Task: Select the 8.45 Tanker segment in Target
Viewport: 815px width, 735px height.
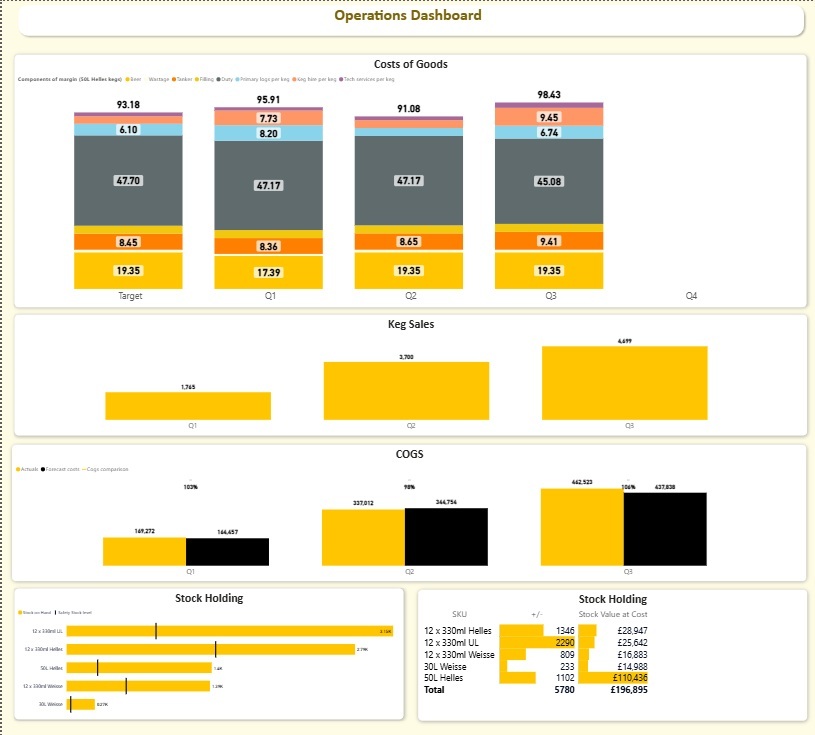Action: click(128, 242)
